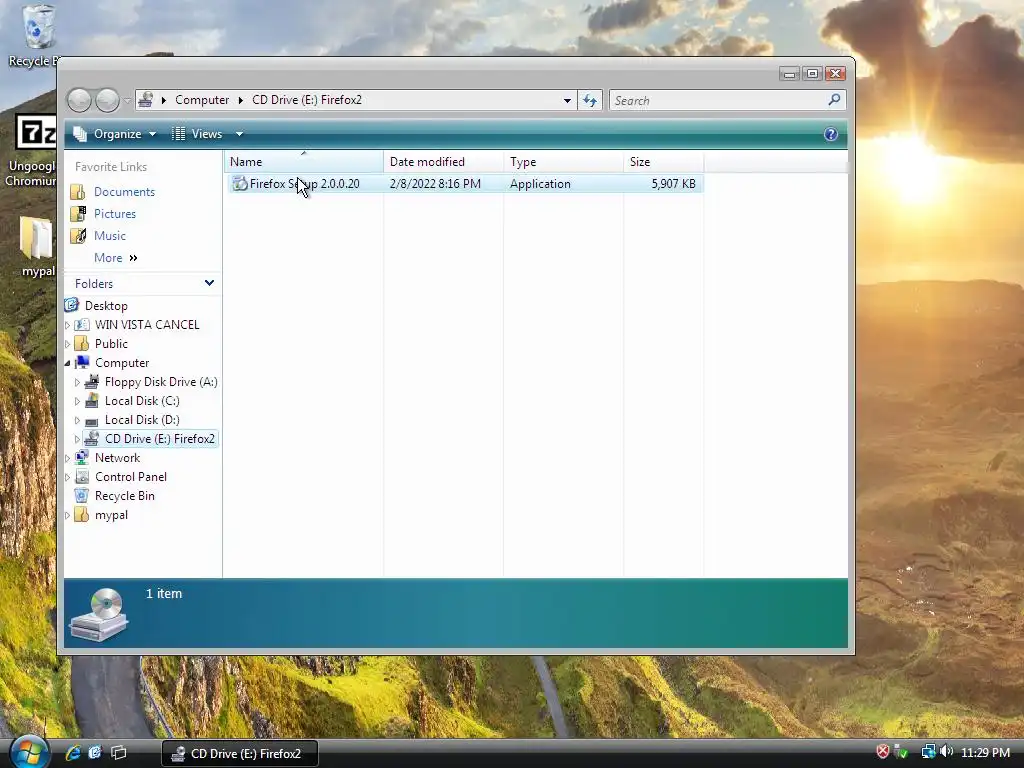Open the address bar history dropdown

(x=567, y=101)
